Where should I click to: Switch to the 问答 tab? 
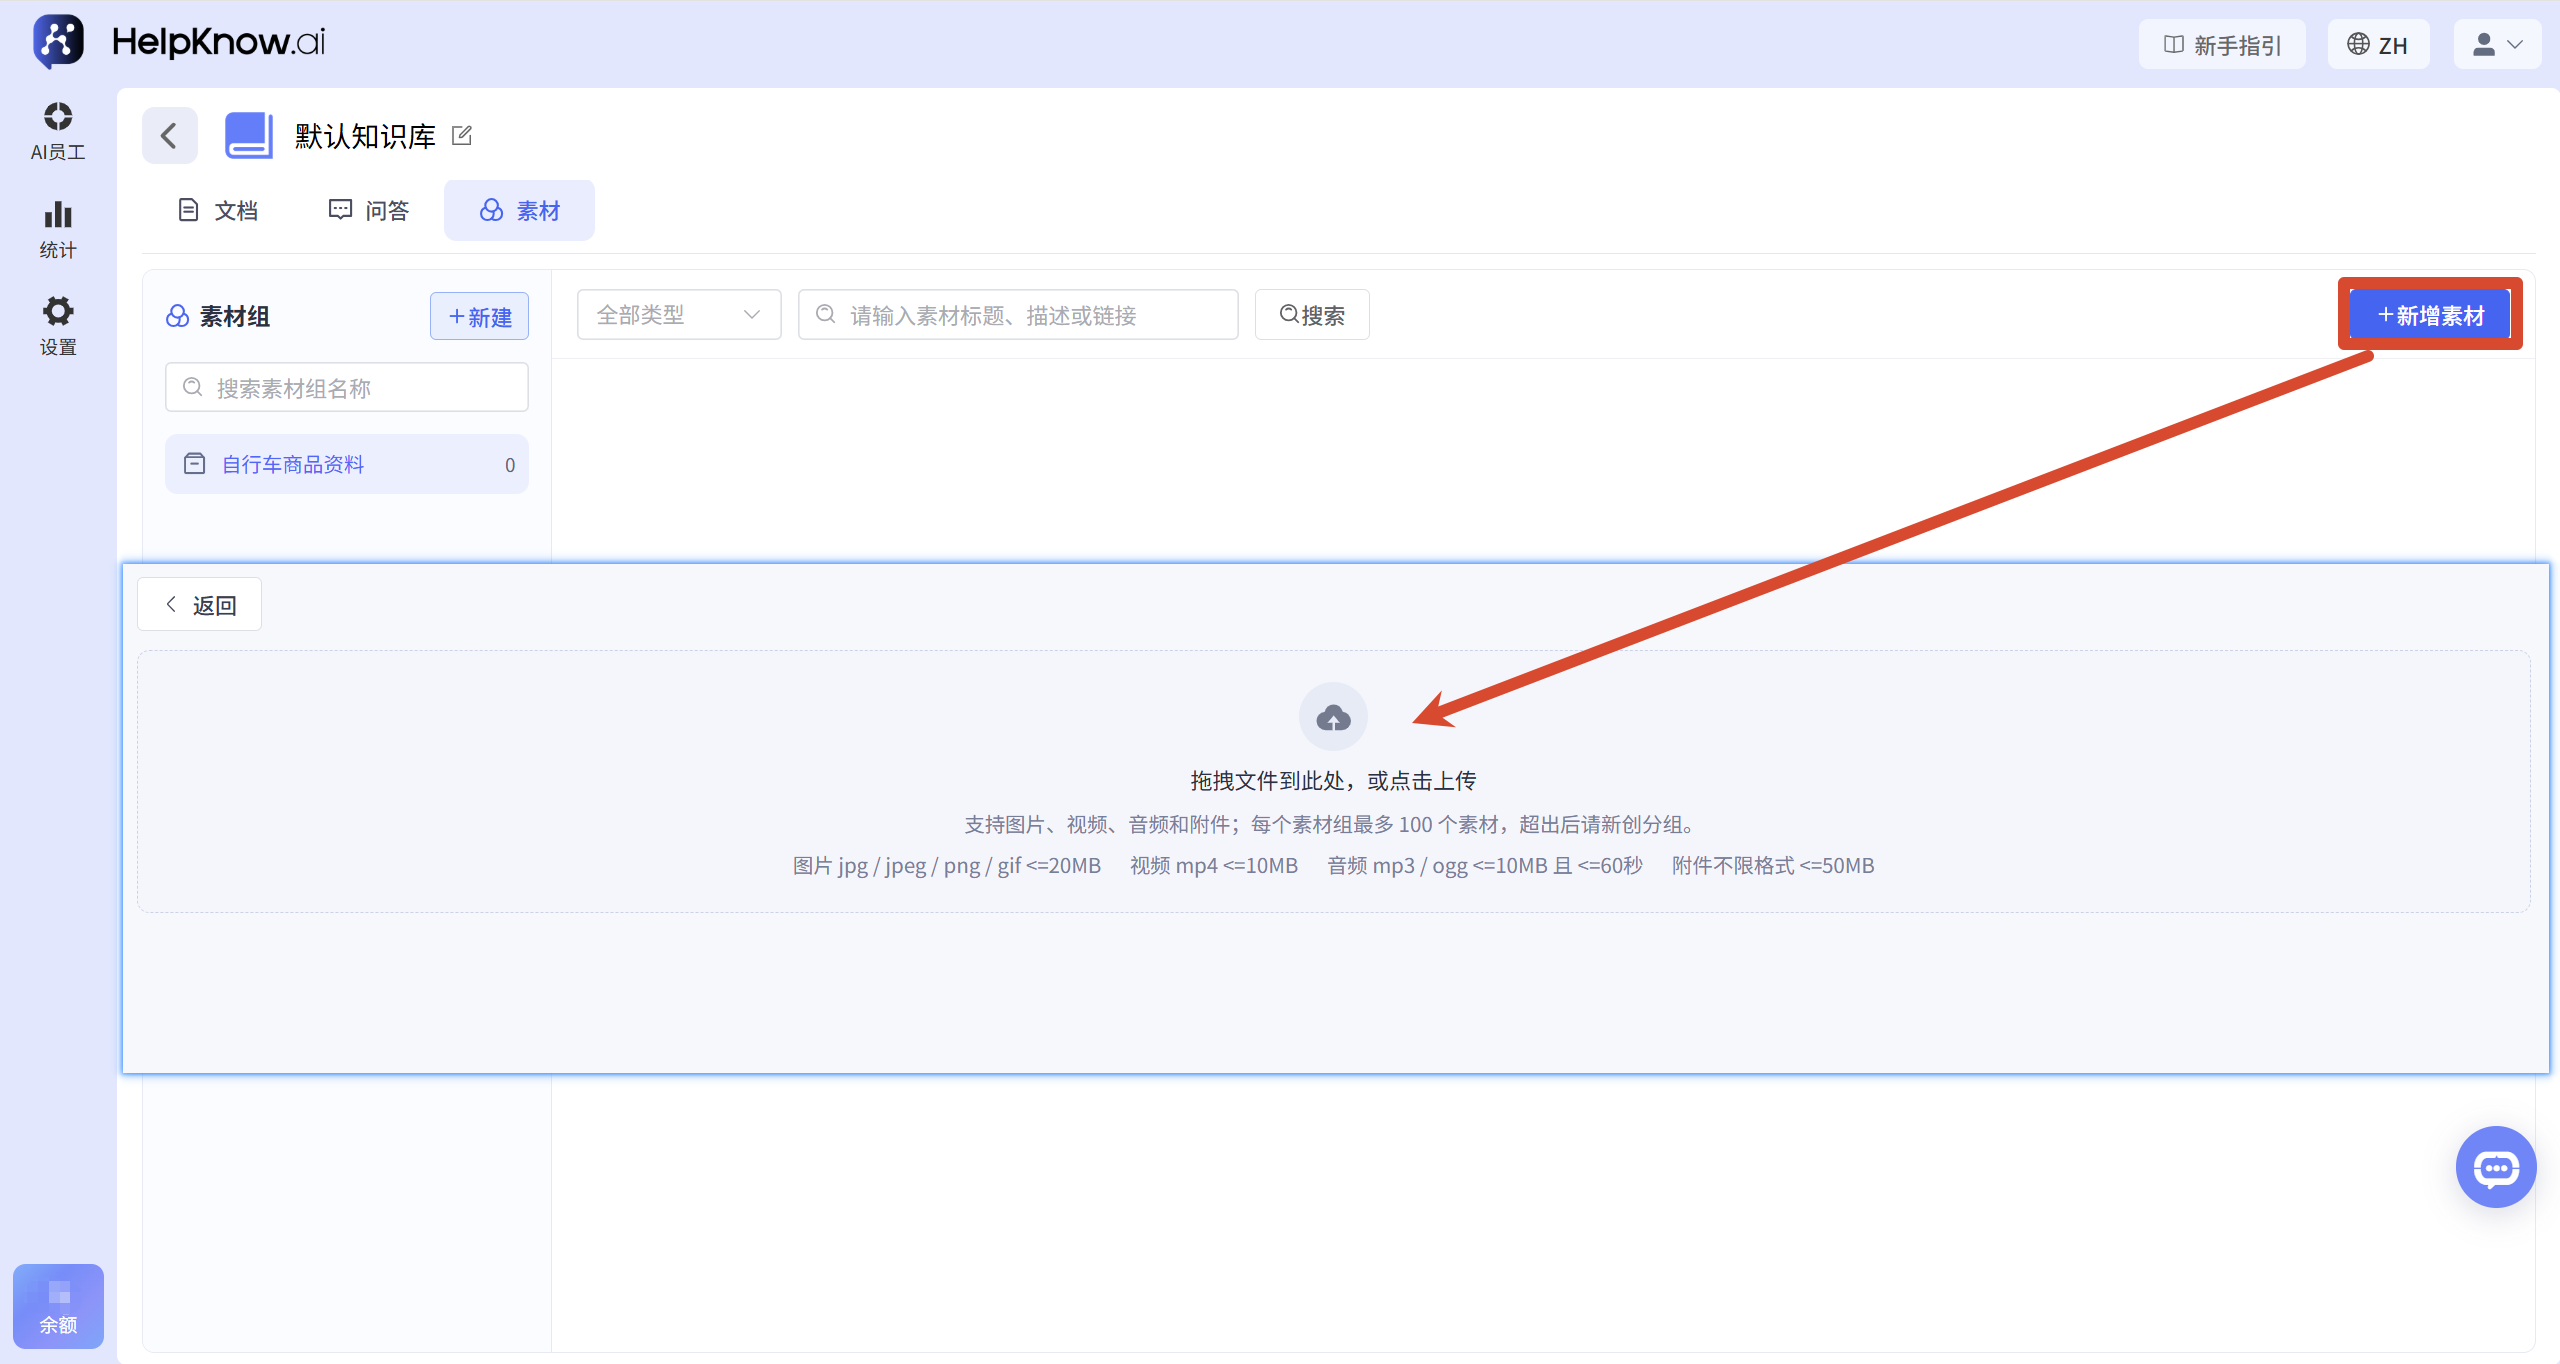pyautogui.click(x=369, y=210)
